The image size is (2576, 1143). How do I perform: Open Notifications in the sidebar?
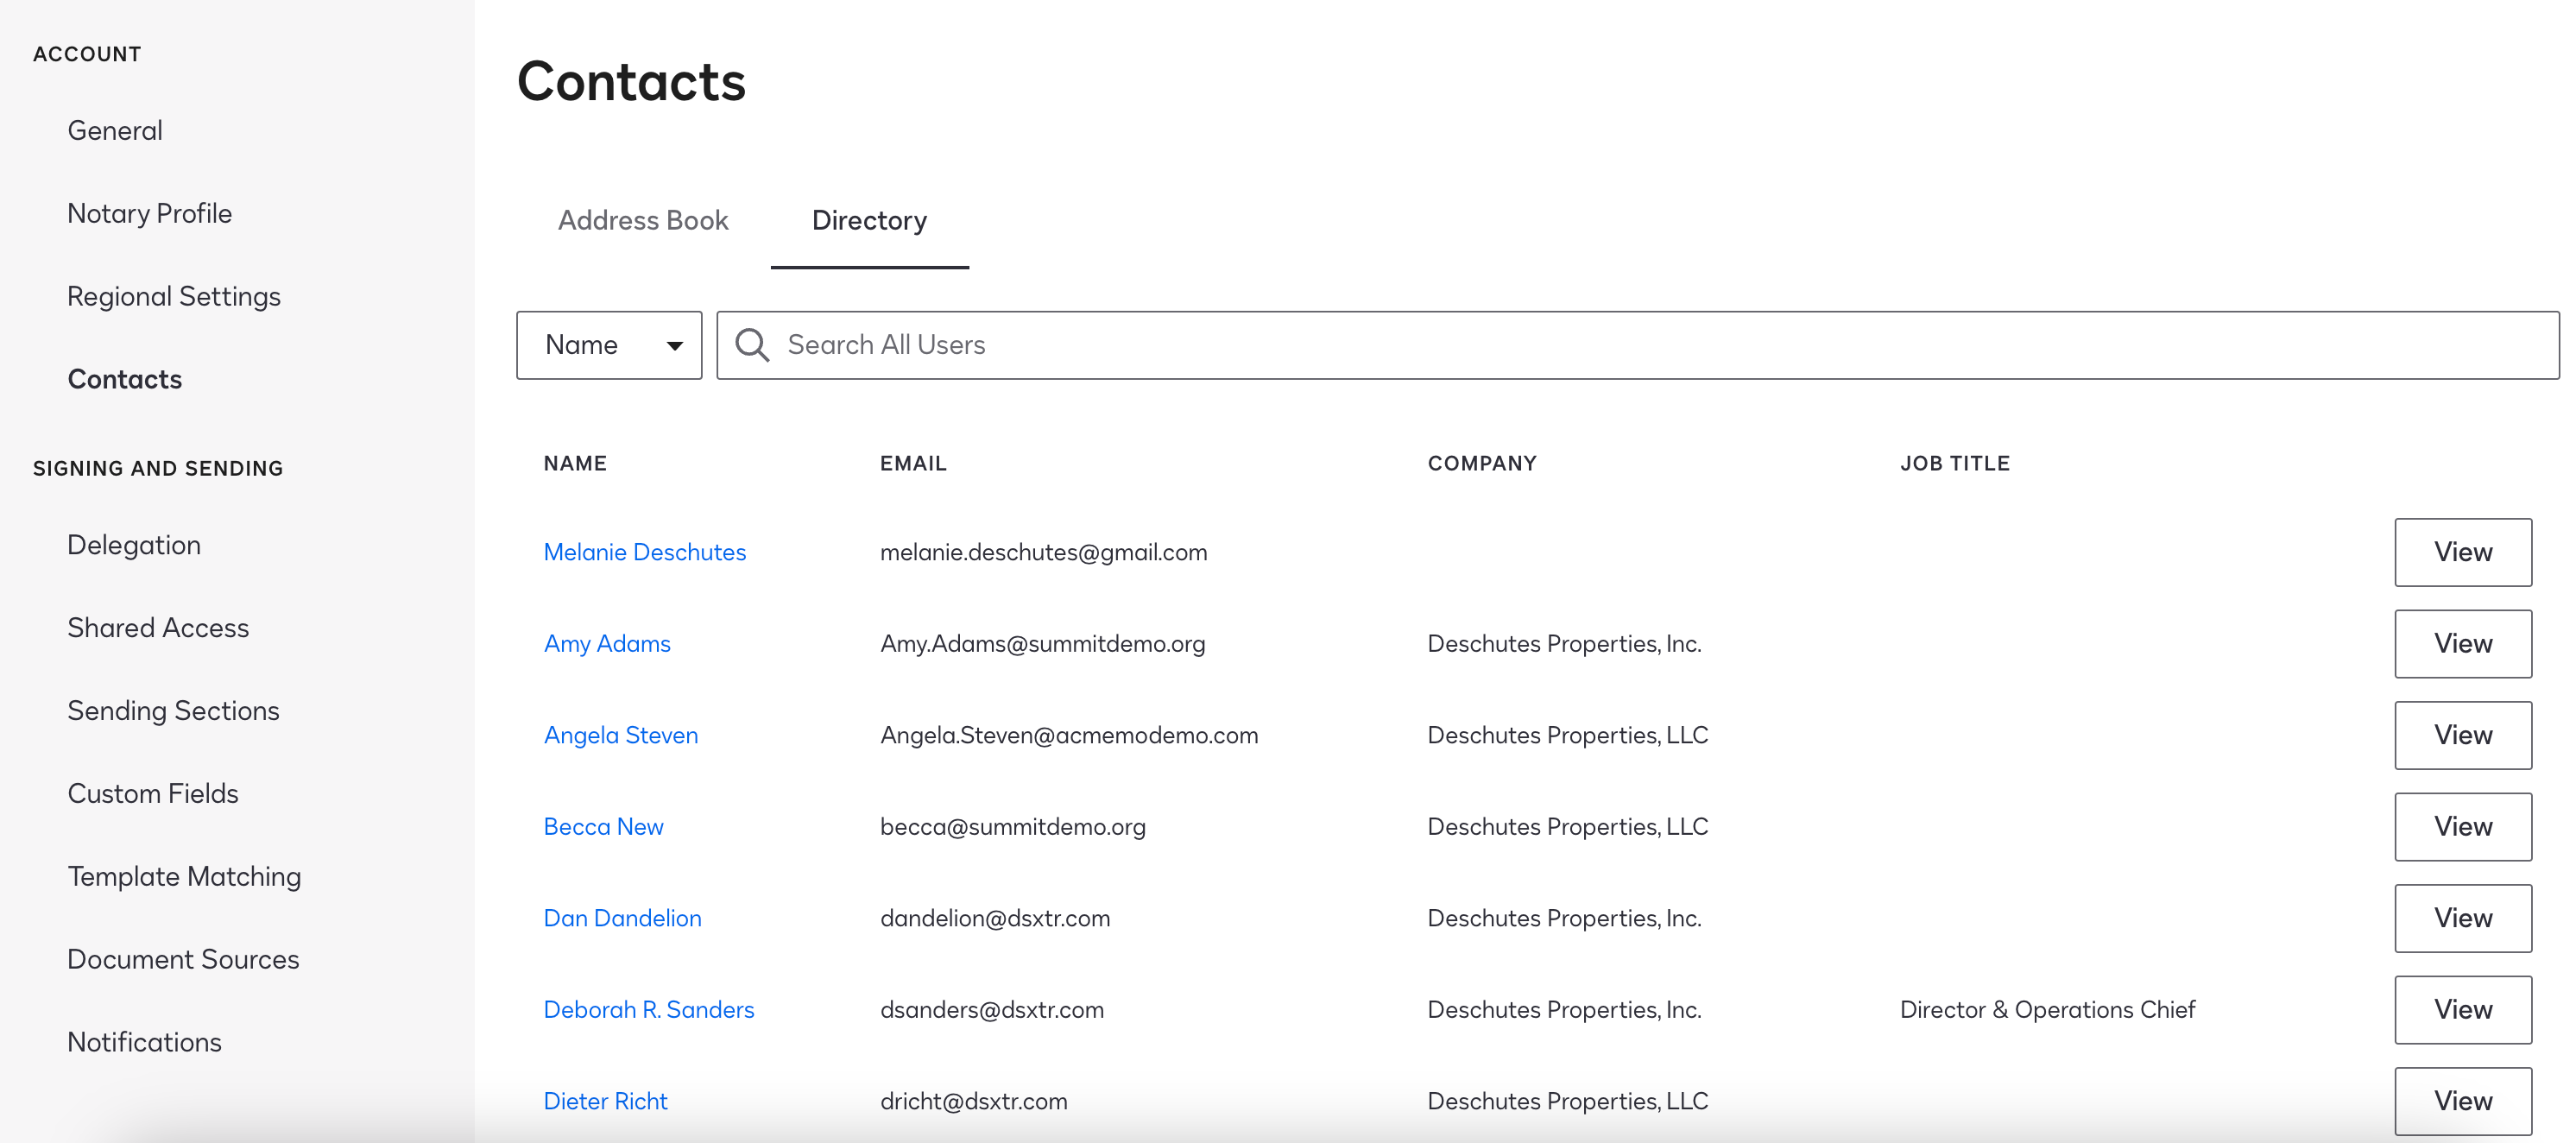pos(145,1042)
